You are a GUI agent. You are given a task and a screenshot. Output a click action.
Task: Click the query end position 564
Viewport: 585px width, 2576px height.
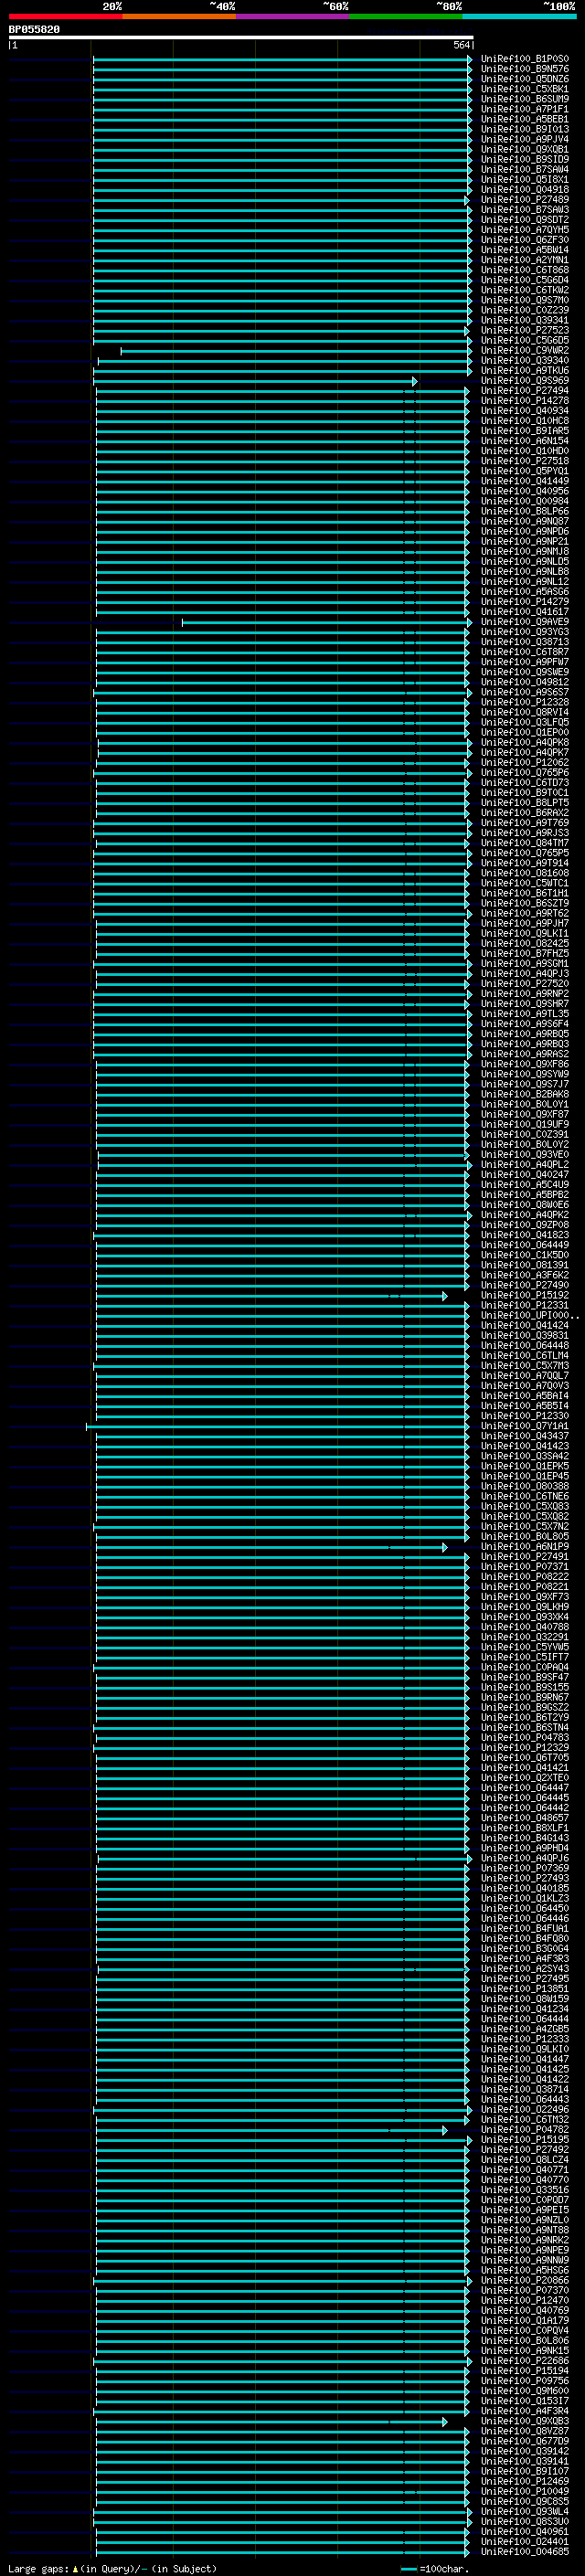(x=462, y=45)
